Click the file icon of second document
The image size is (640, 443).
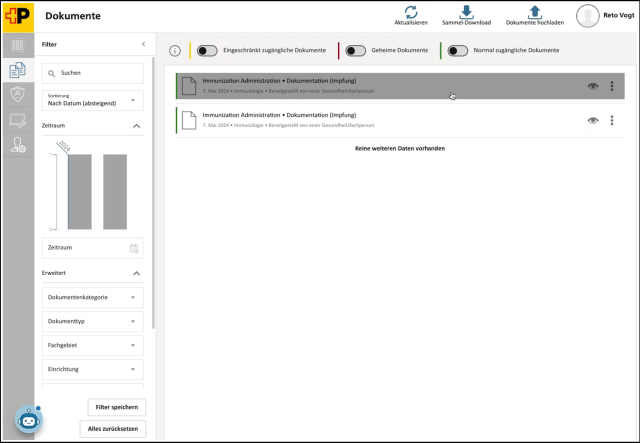[x=189, y=120]
